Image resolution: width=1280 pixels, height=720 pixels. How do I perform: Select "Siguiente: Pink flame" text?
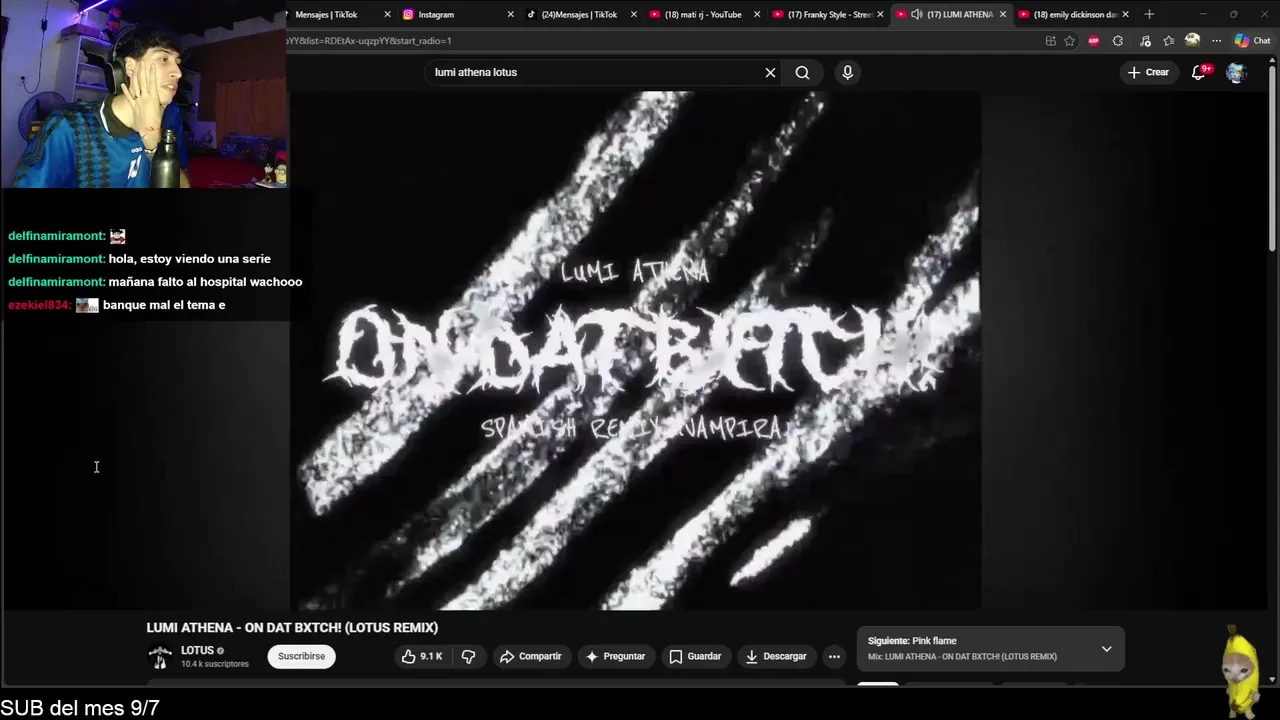(x=912, y=641)
